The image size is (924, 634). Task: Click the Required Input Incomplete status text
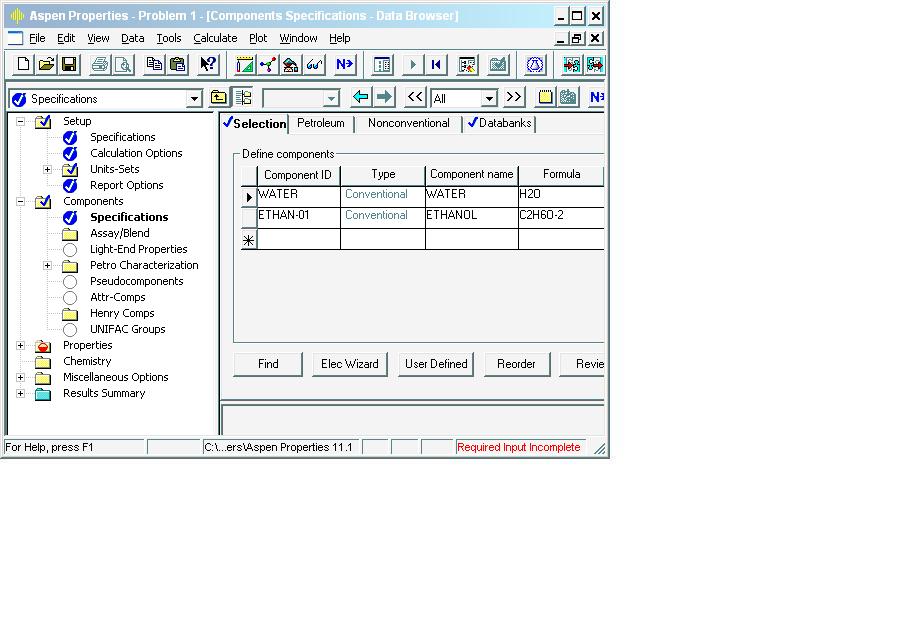point(519,447)
